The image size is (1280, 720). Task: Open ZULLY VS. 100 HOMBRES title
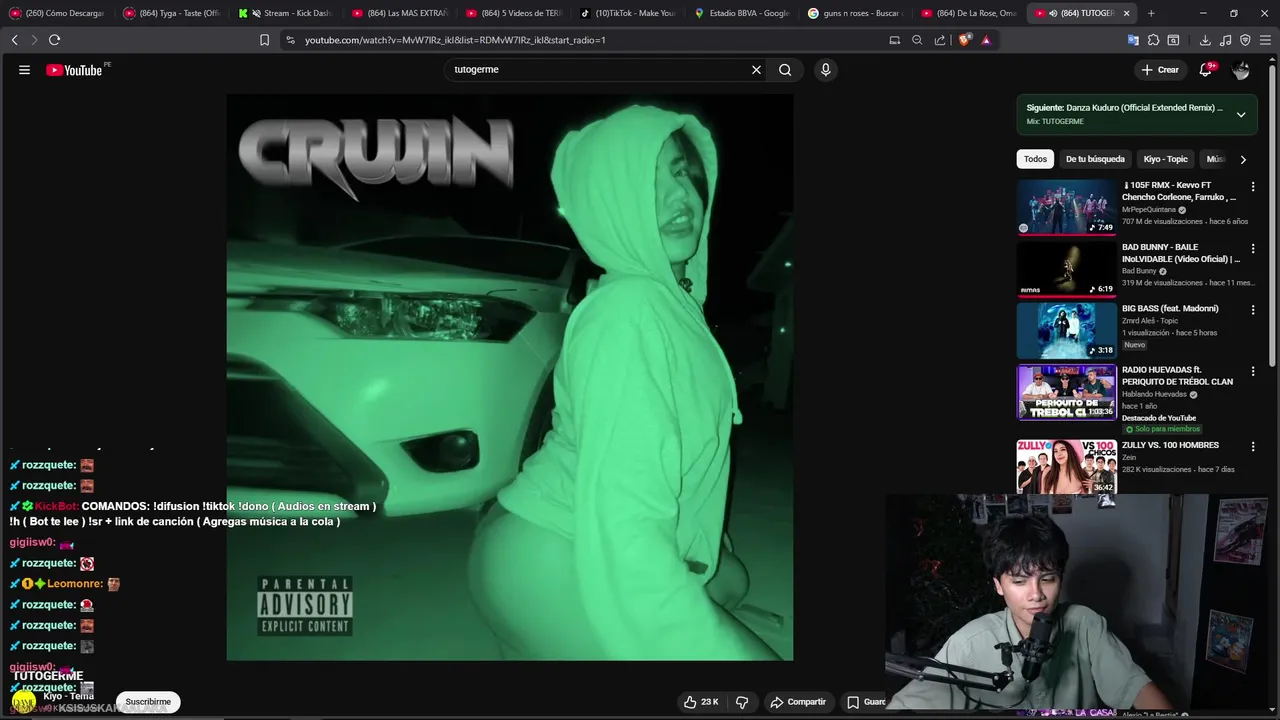(1170, 445)
